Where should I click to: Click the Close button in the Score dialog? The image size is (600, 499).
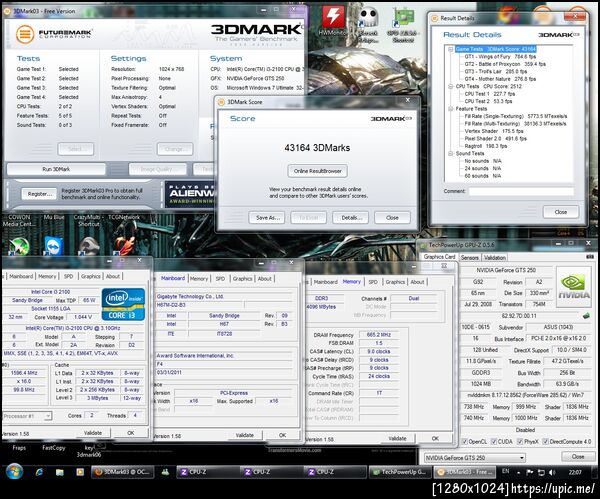click(x=392, y=217)
